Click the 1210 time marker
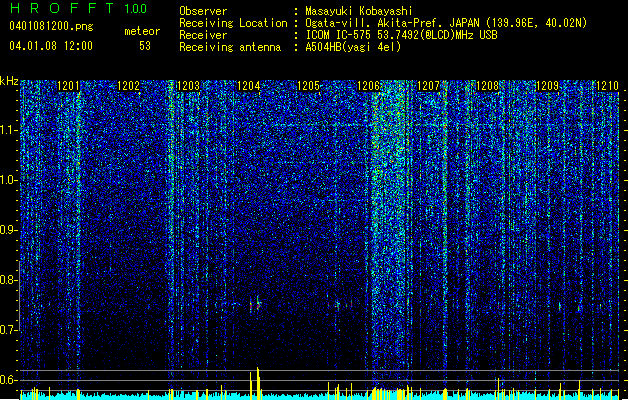The image size is (629, 400). tap(607, 85)
